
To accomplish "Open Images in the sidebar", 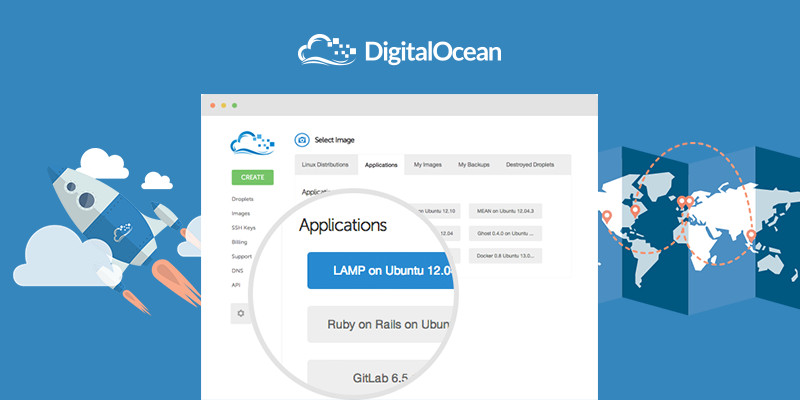I will click(x=241, y=213).
